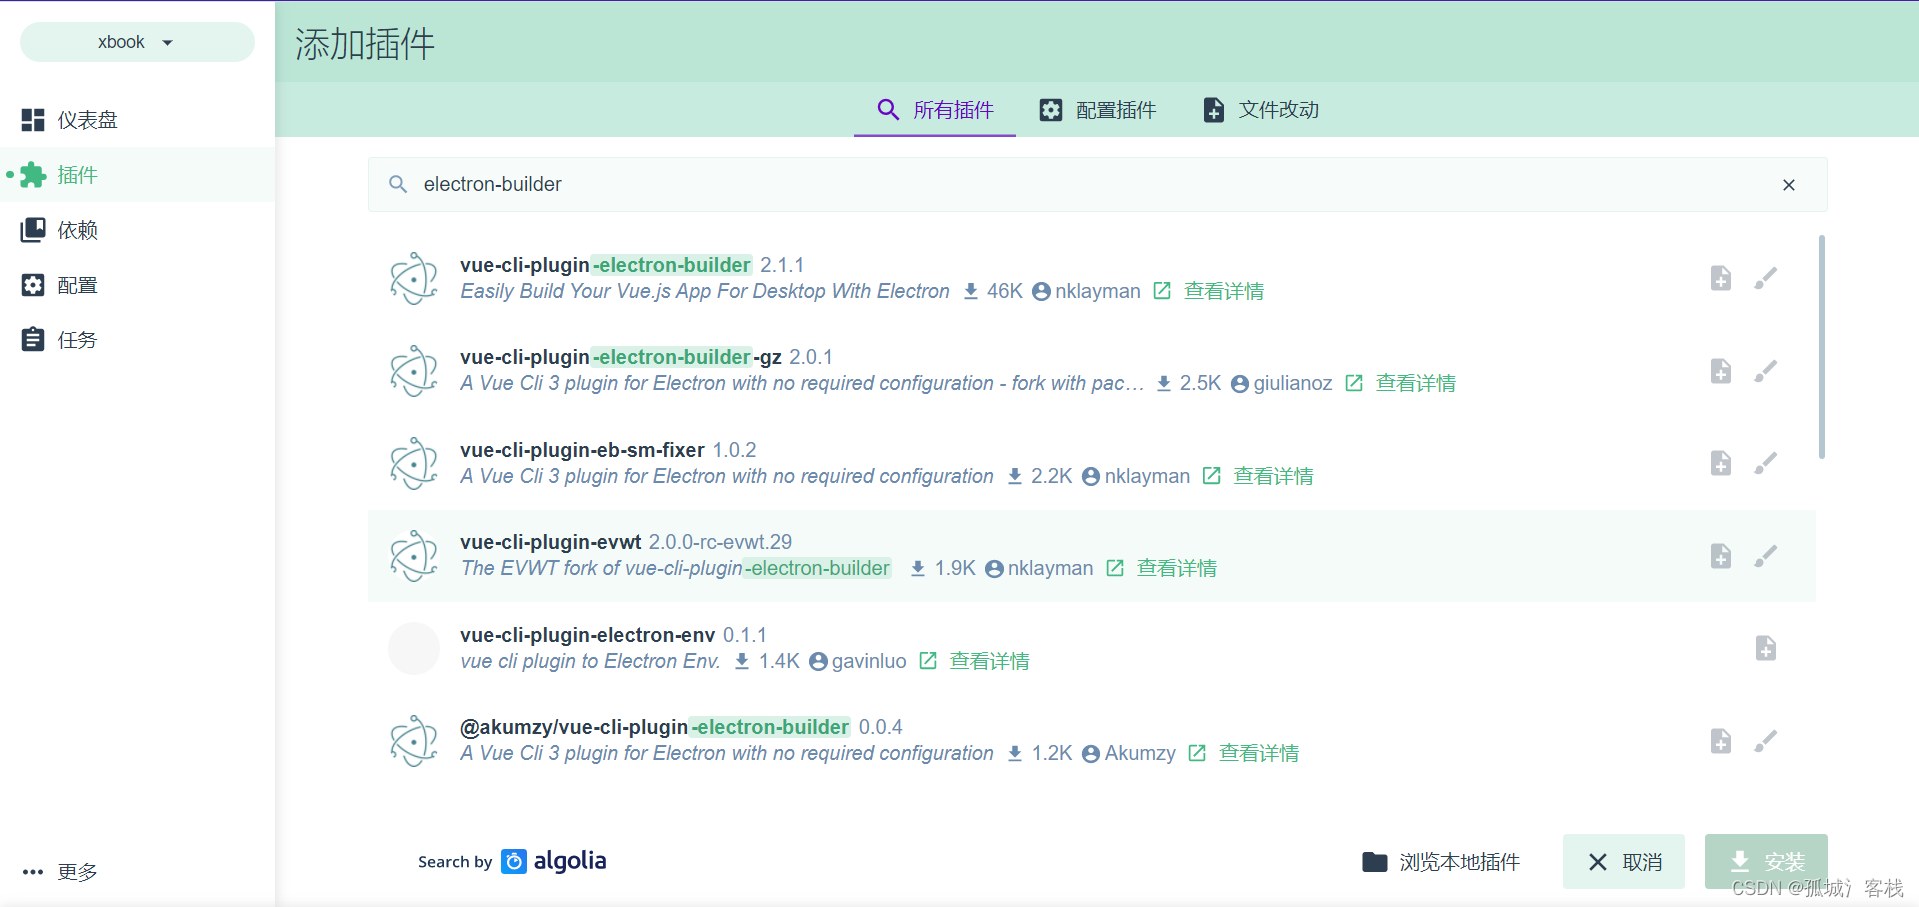Image resolution: width=1919 pixels, height=907 pixels.
Task: Click file-add icon on @akumzy plugin row
Action: point(1720,741)
